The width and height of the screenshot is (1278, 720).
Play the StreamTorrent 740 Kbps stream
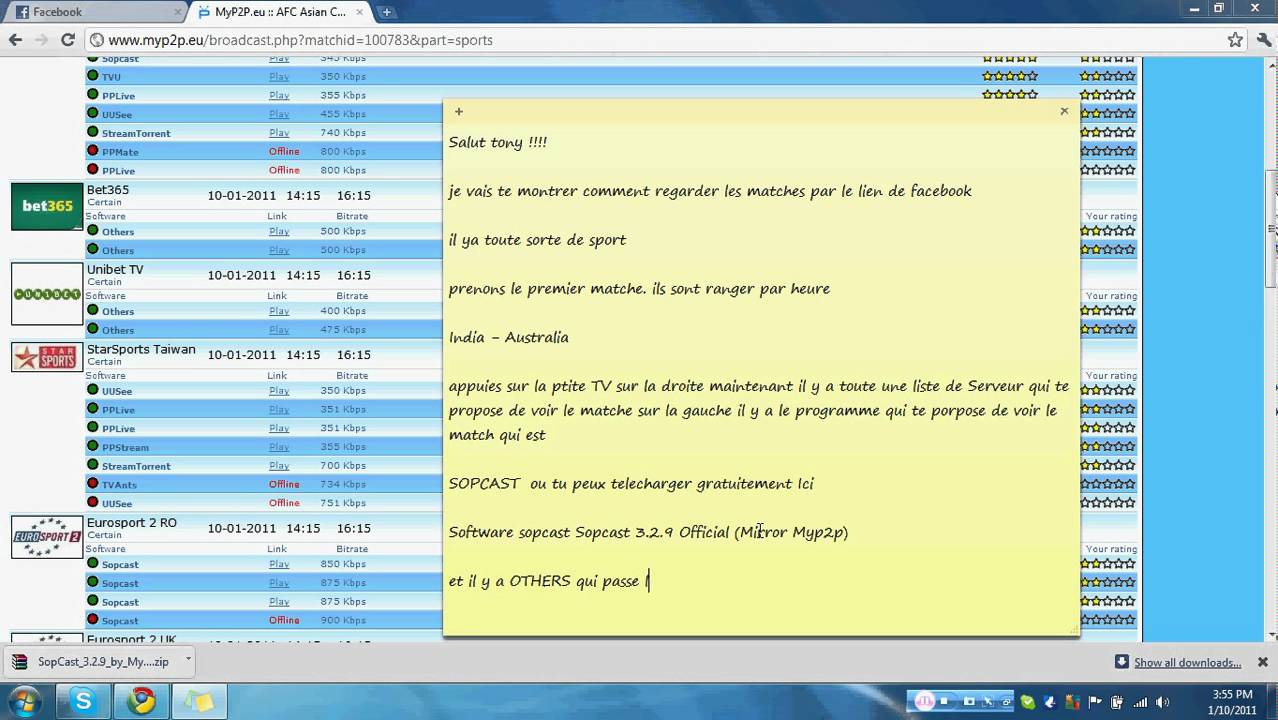[x=279, y=133]
